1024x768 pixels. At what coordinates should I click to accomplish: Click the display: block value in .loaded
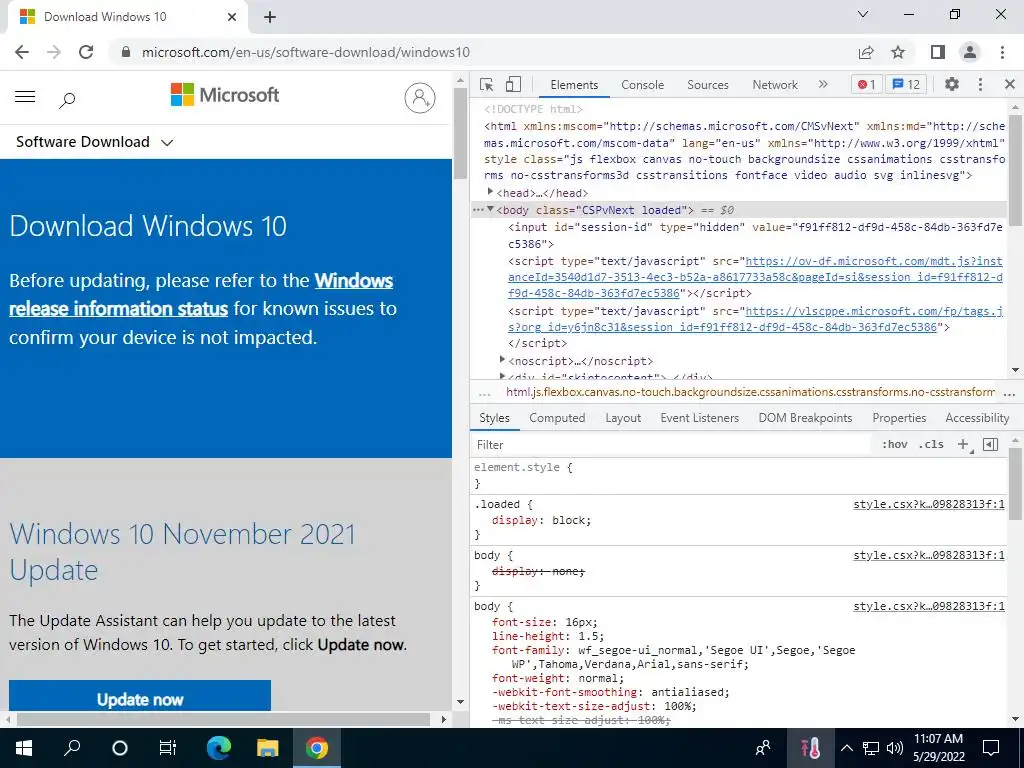(571, 520)
